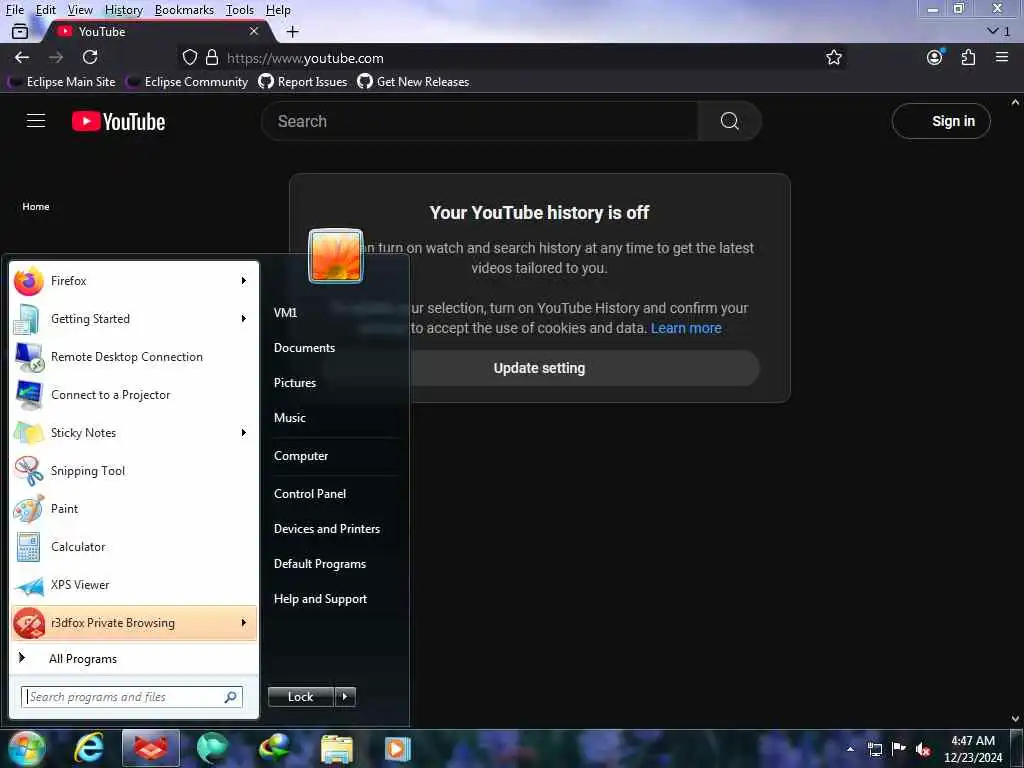Open Devices and Printers
1024x768 pixels.
327,528
